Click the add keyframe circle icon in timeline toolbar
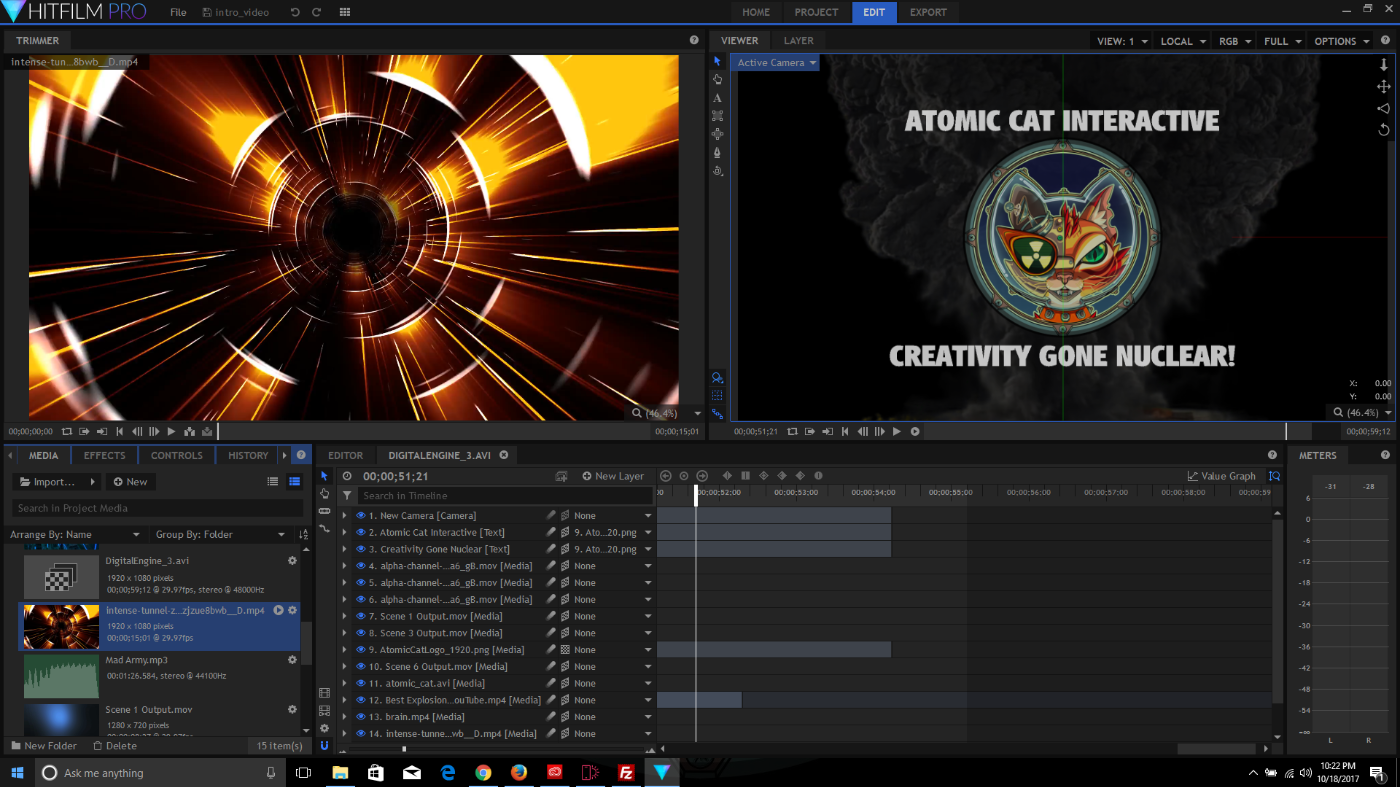1400x787 pixels. (x=683, y=476)
